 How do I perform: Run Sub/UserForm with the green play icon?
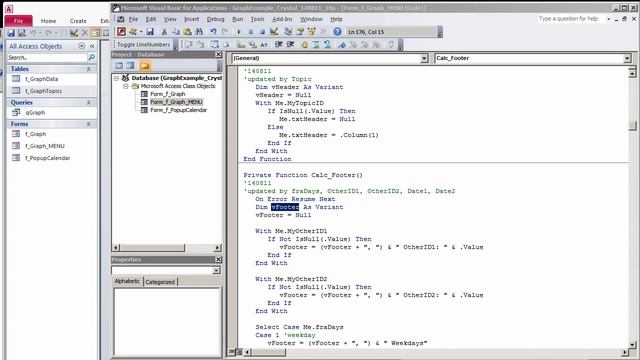point(238,31)
